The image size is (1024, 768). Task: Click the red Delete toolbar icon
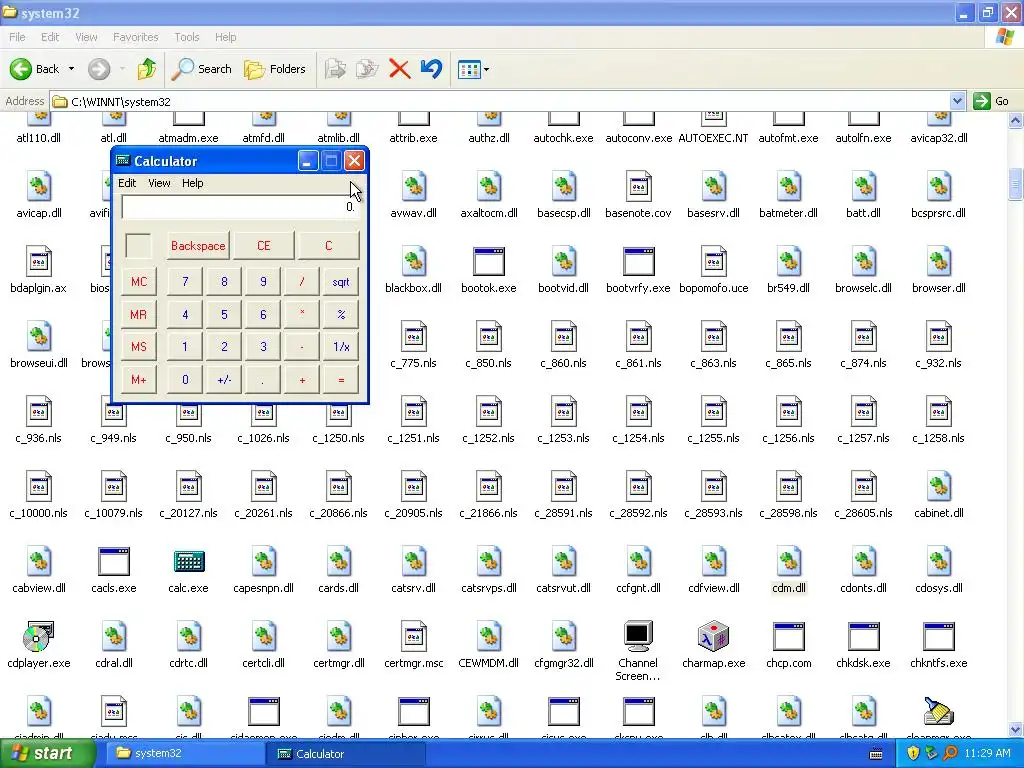(x=399, y=69)
